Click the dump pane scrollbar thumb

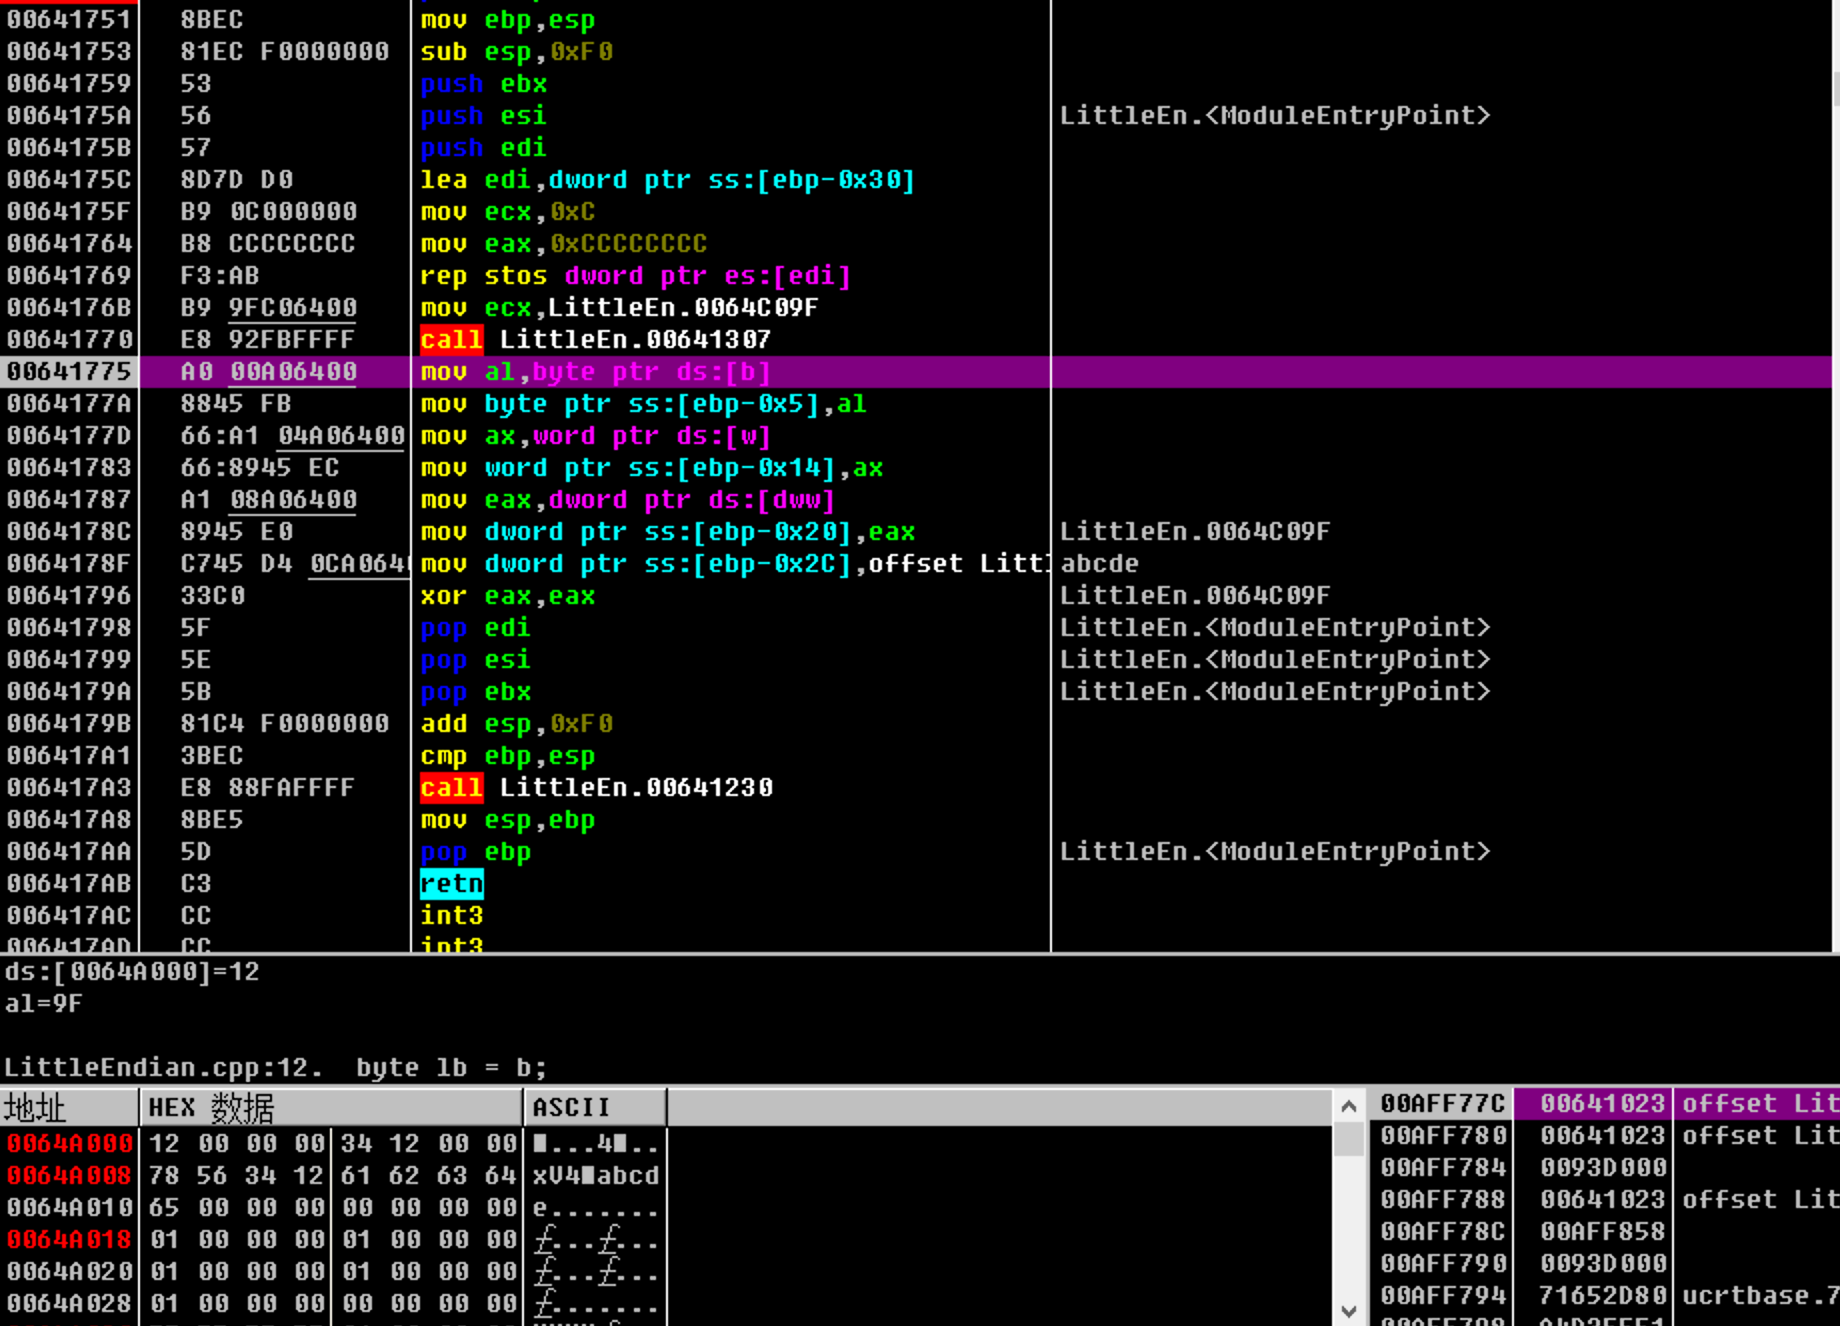[1349, 1140]
